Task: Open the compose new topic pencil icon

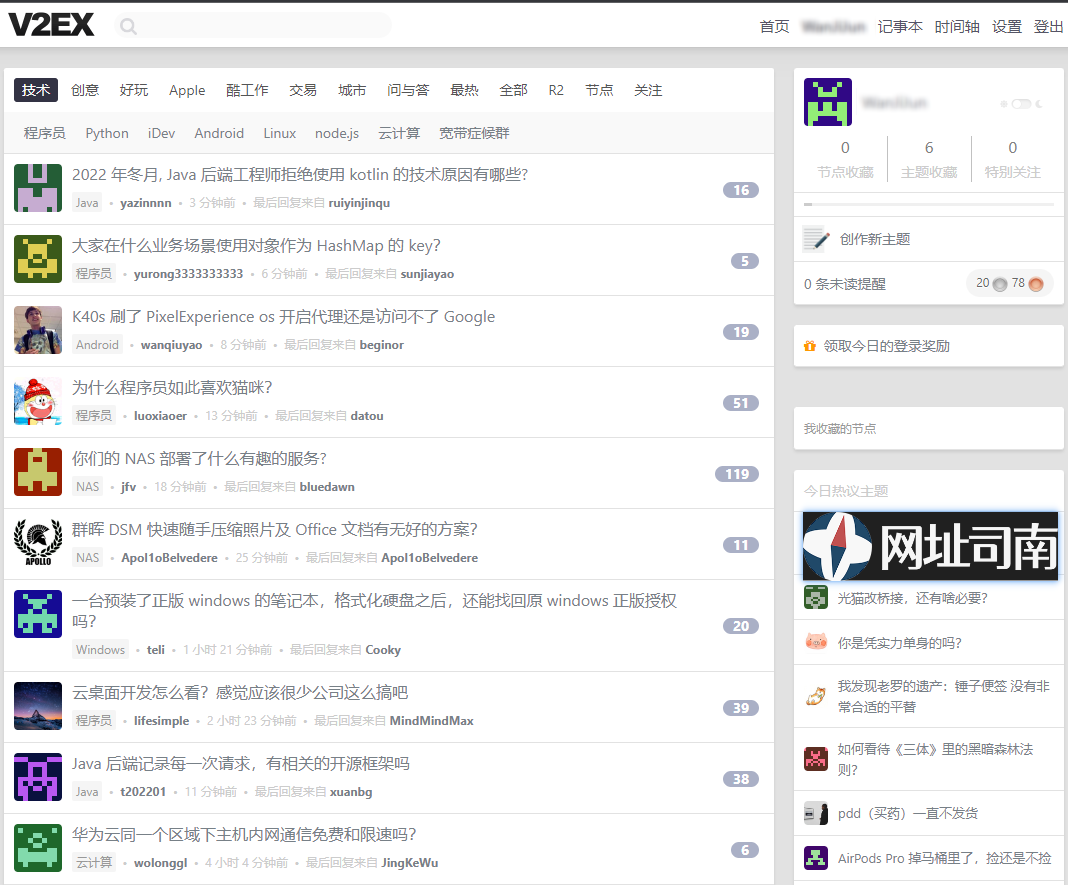Action: pyautogui.click(x=816, y=239)
